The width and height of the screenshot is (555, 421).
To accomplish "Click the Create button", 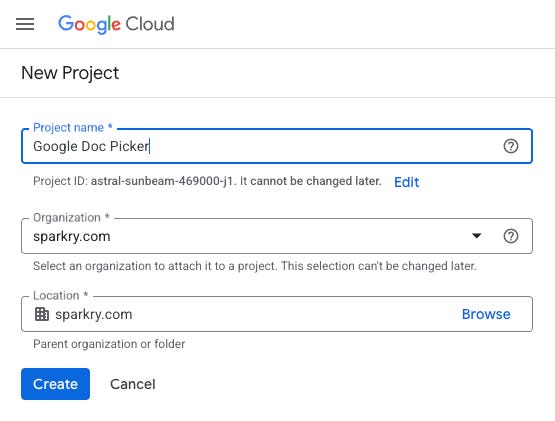I will [x=56, y=384].
